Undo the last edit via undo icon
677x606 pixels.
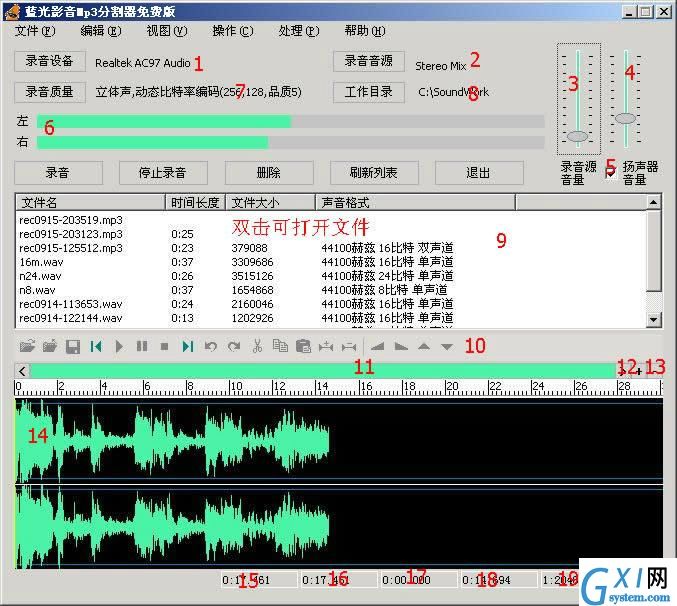pyautogui.click(x=211, y=346)
